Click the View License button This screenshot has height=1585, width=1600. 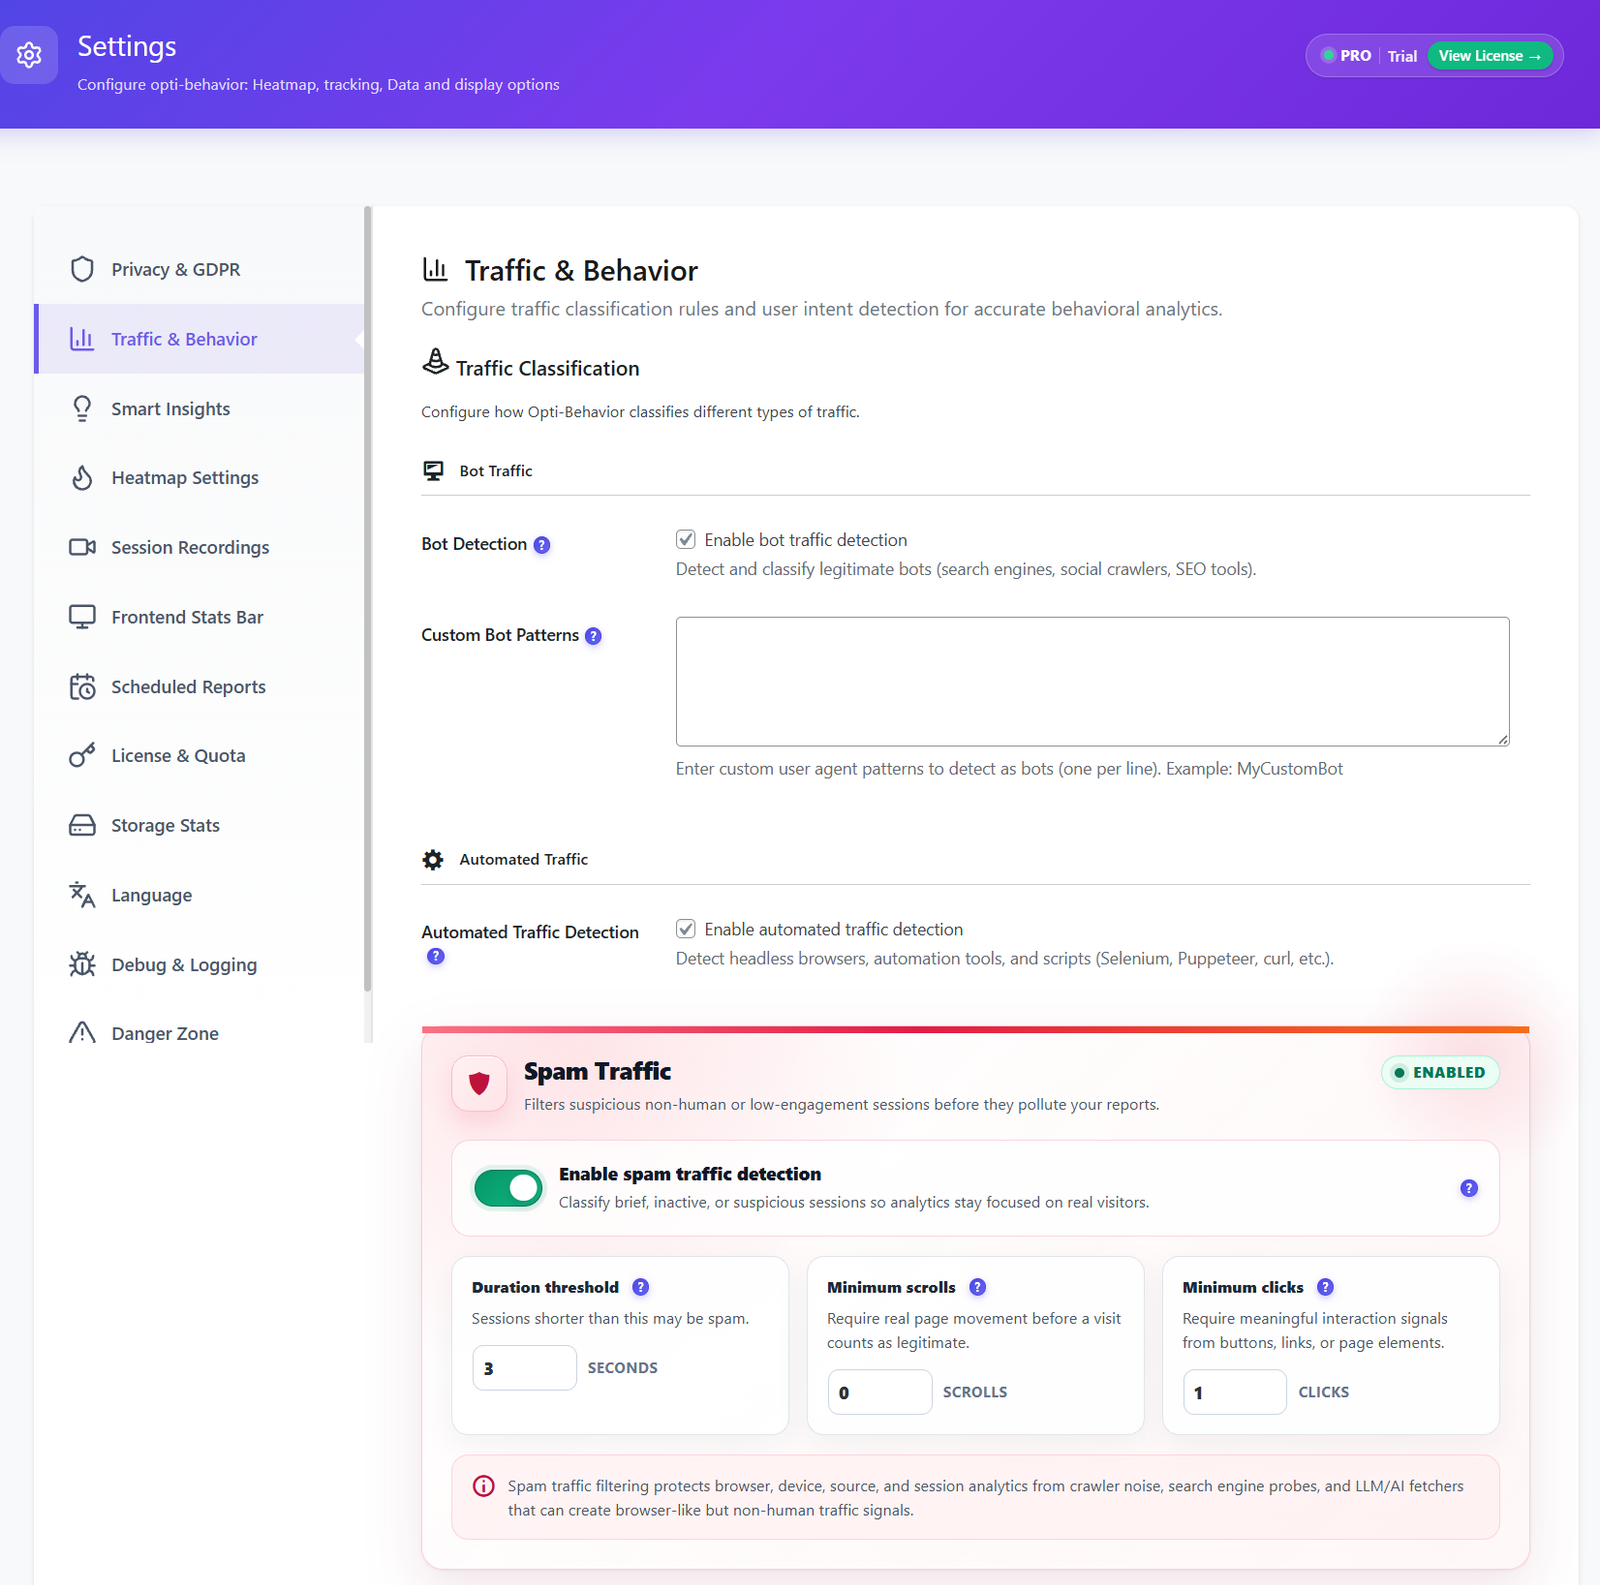(x=1490, y=56)
